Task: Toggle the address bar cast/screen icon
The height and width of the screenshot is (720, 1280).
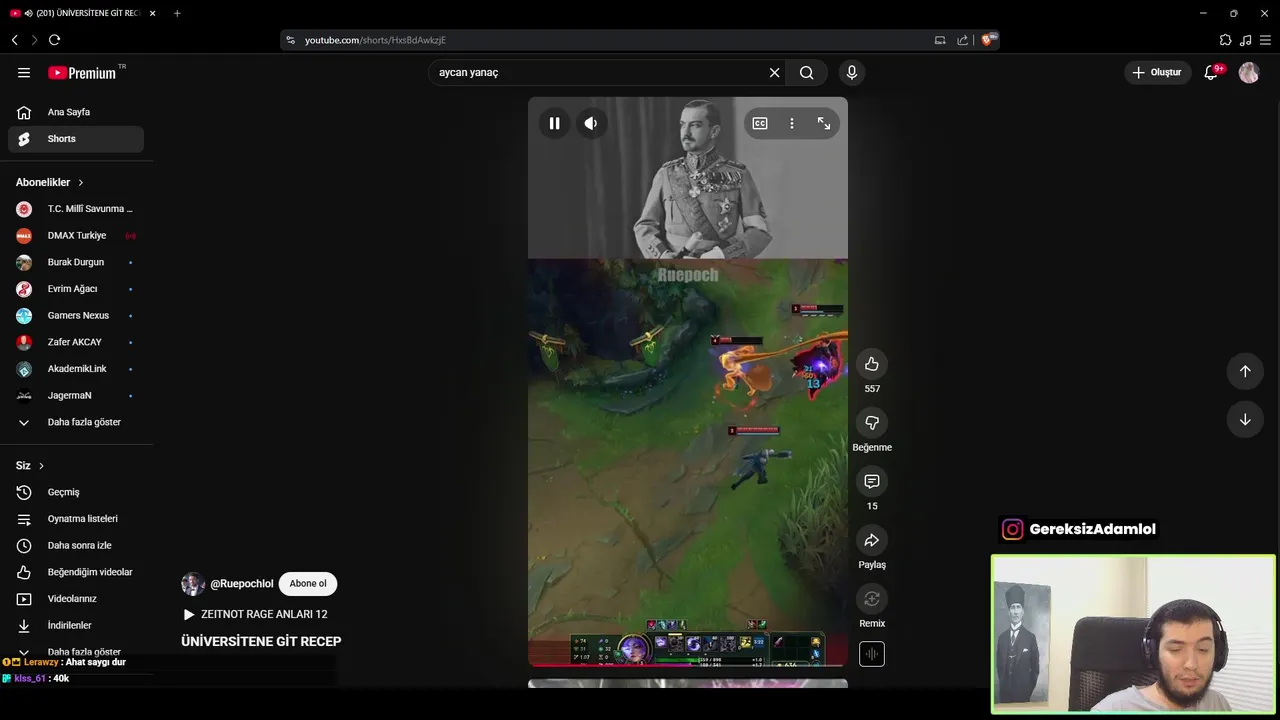Action: click(x=940, y=40)
